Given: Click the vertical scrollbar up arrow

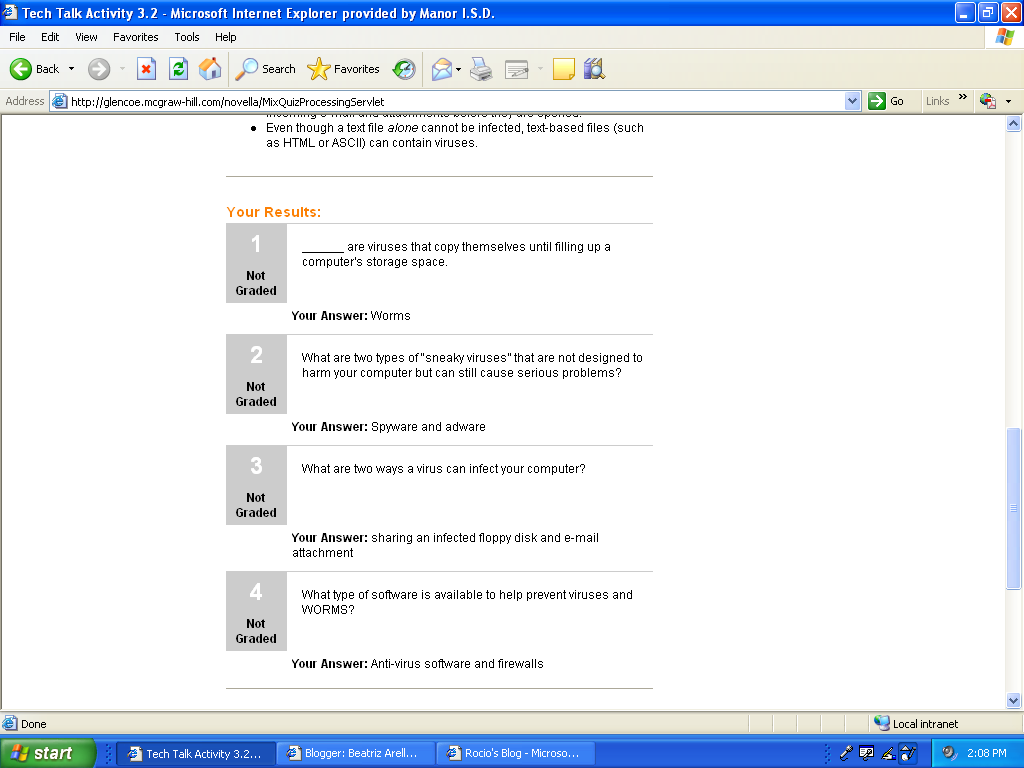Looking at the screenshot, I should click(x=1014, y=123).
